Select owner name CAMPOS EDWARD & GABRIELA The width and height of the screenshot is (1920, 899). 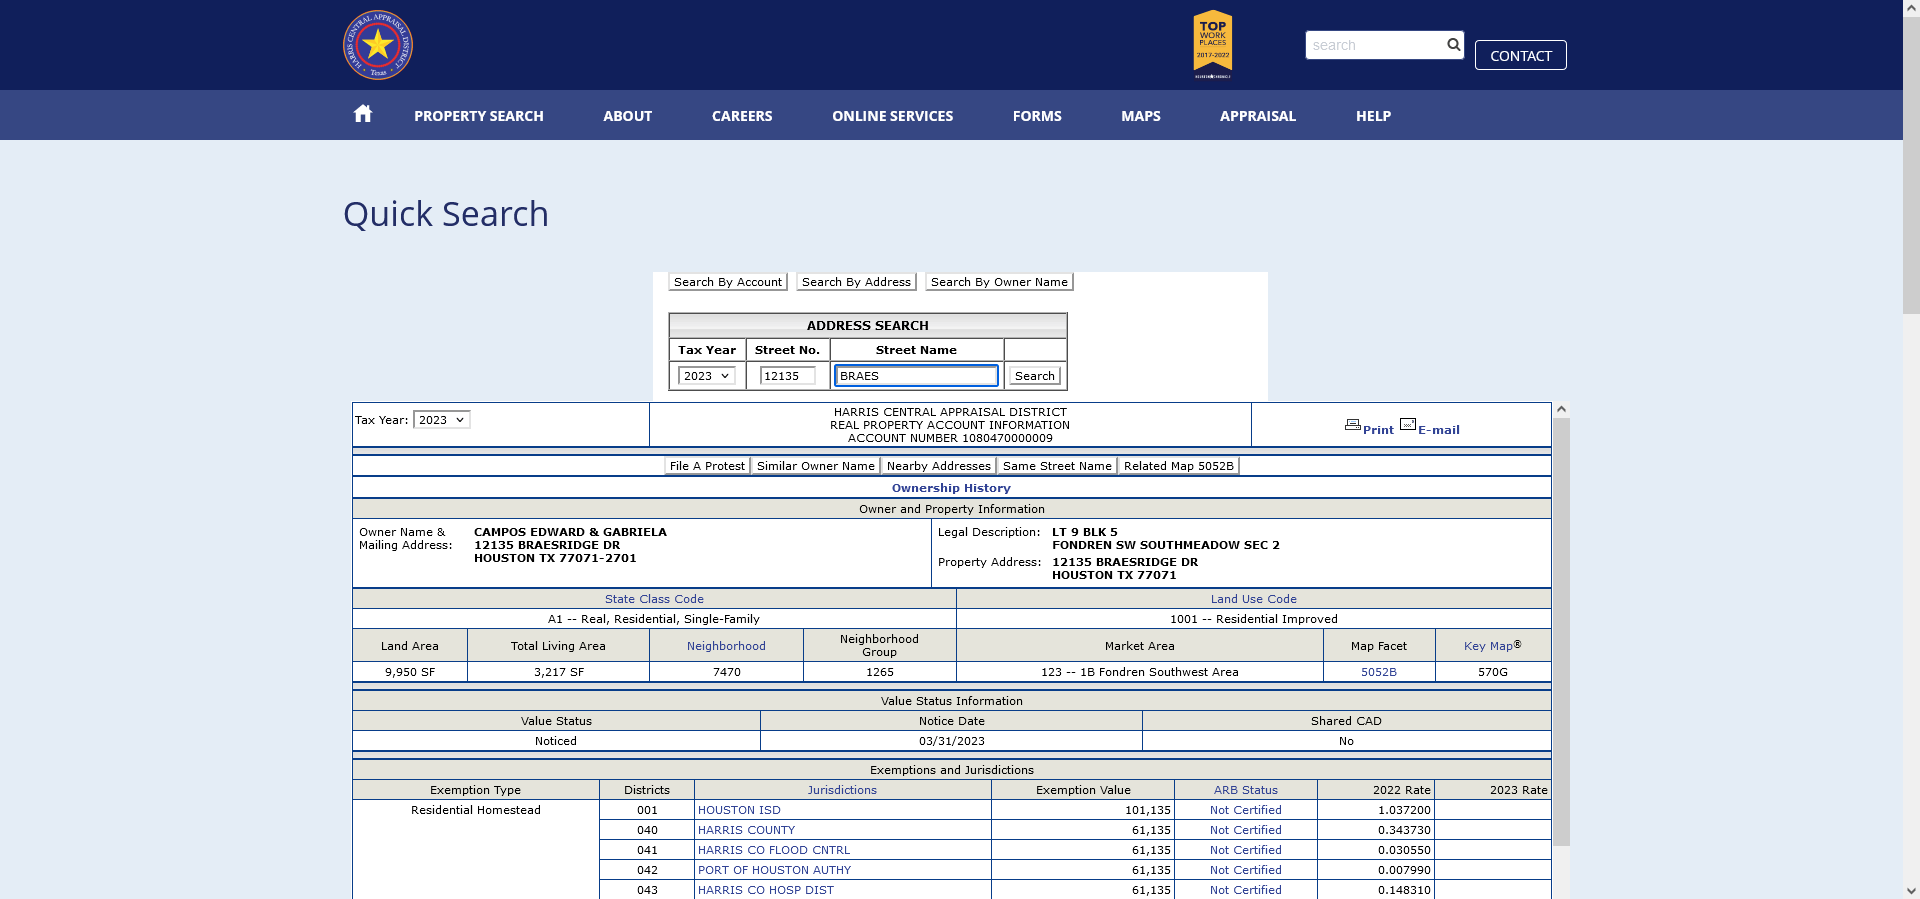(570, 532)
